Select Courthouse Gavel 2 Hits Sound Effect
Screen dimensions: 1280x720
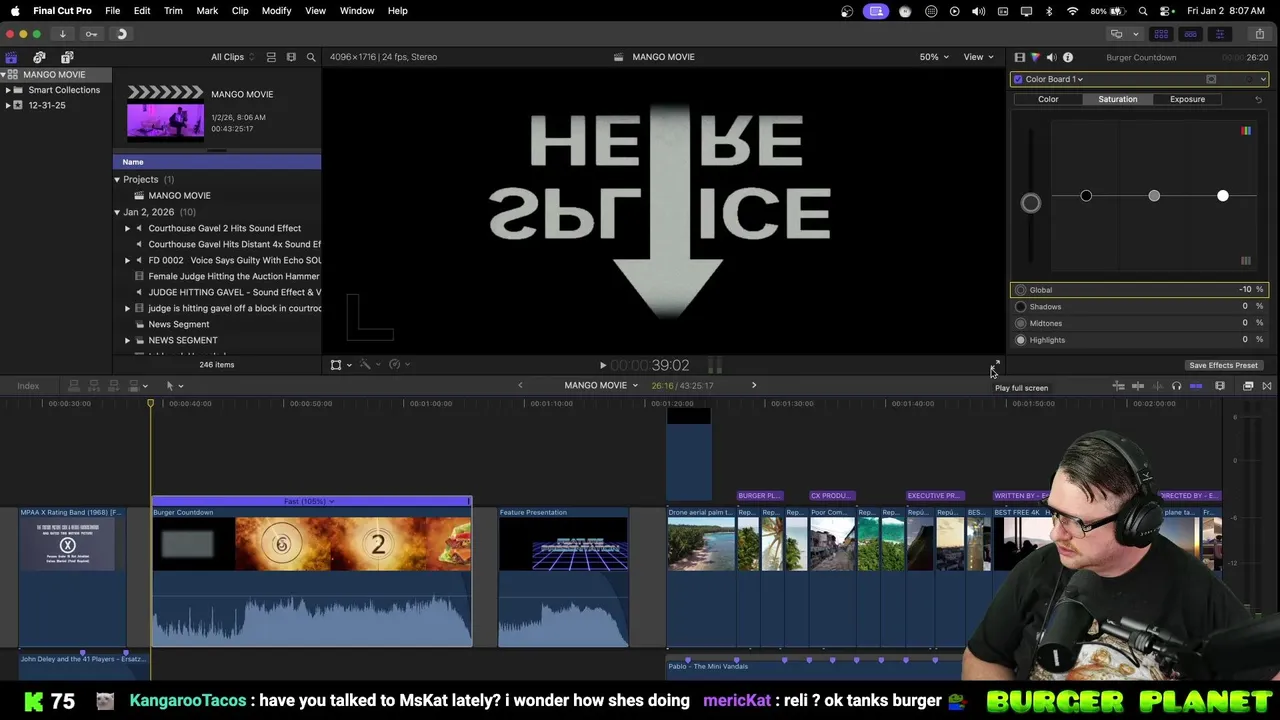click(224, 228)
